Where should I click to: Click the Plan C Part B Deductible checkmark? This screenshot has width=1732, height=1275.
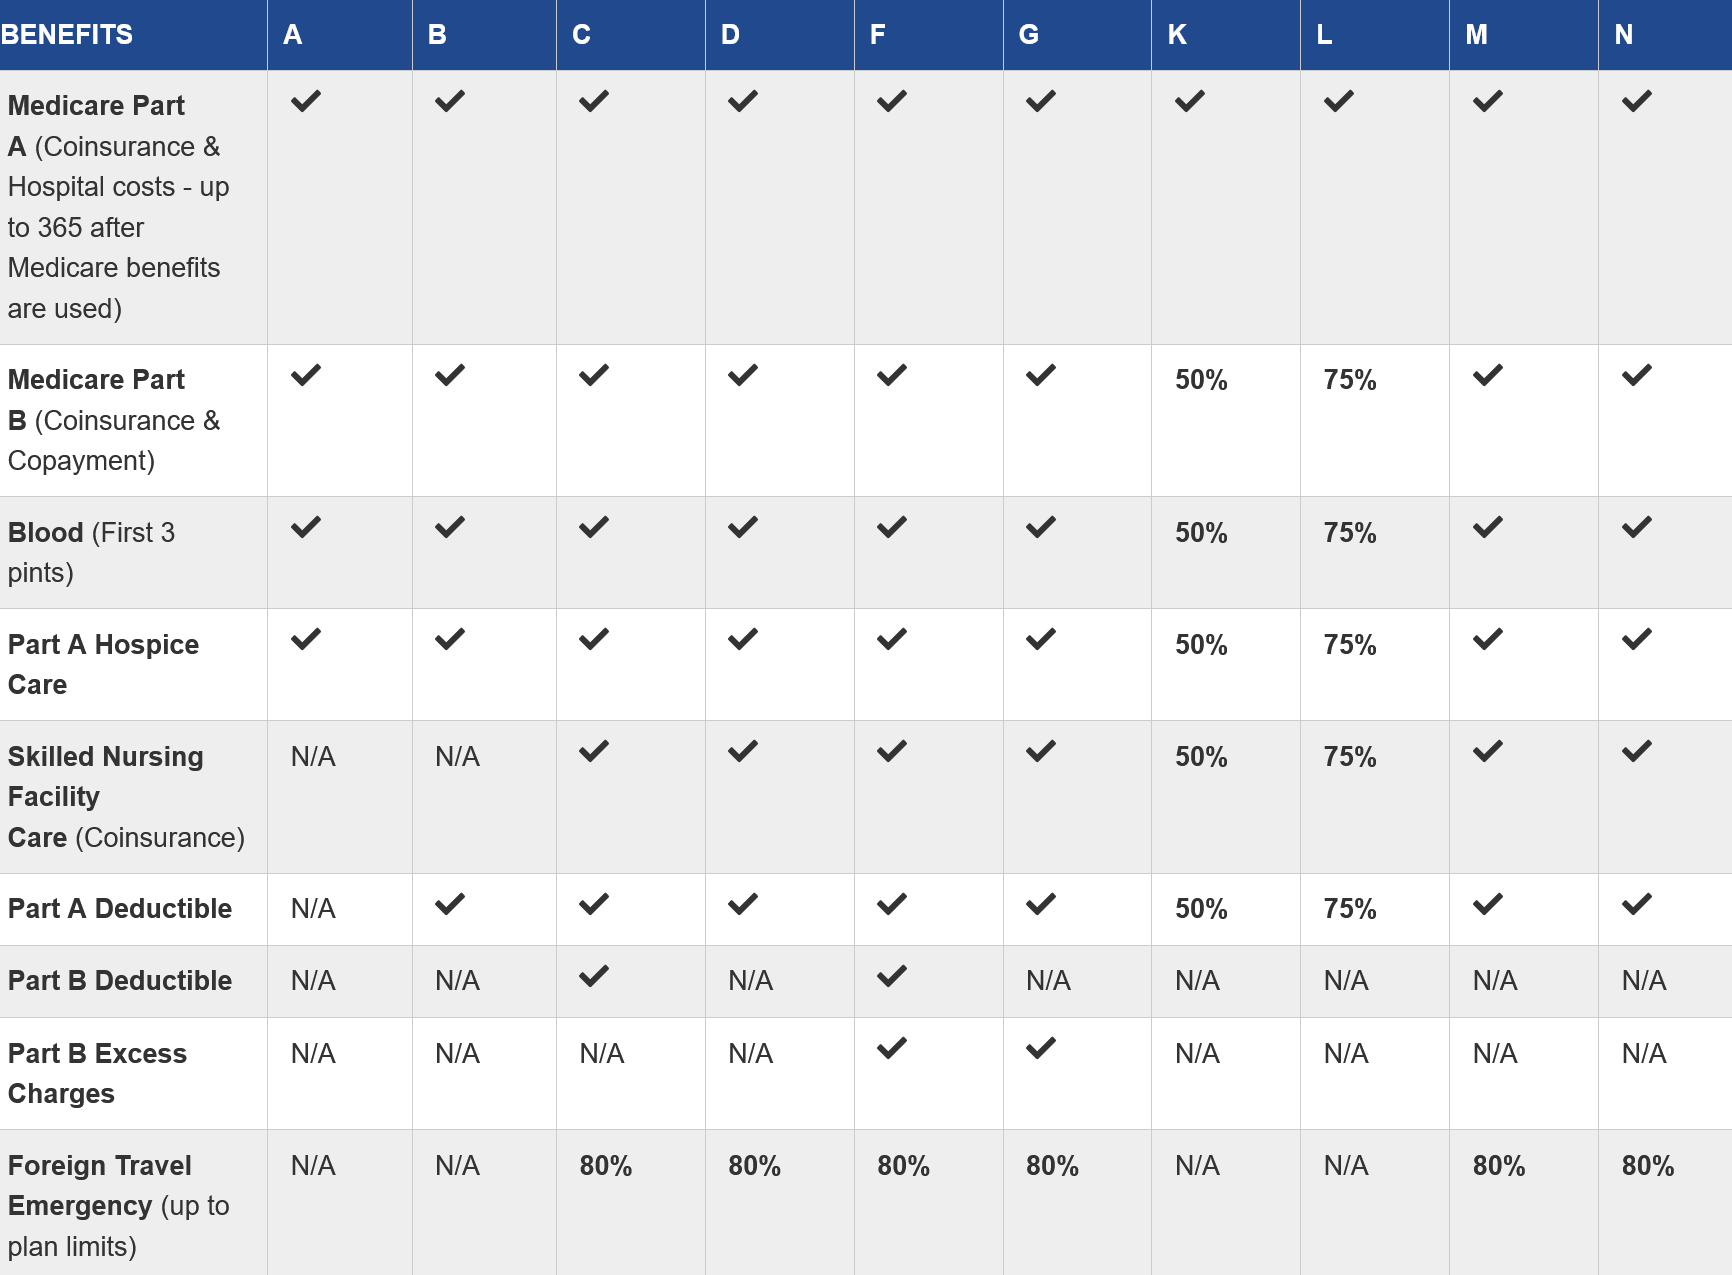tap(594, 976)
